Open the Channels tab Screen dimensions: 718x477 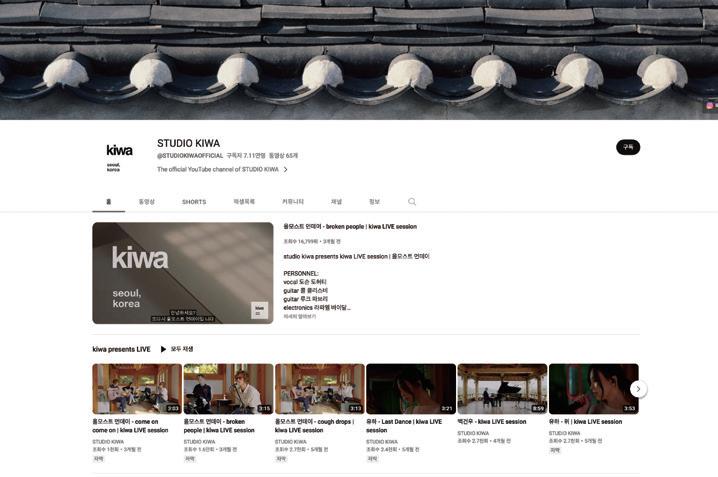[x=337, y=201]
